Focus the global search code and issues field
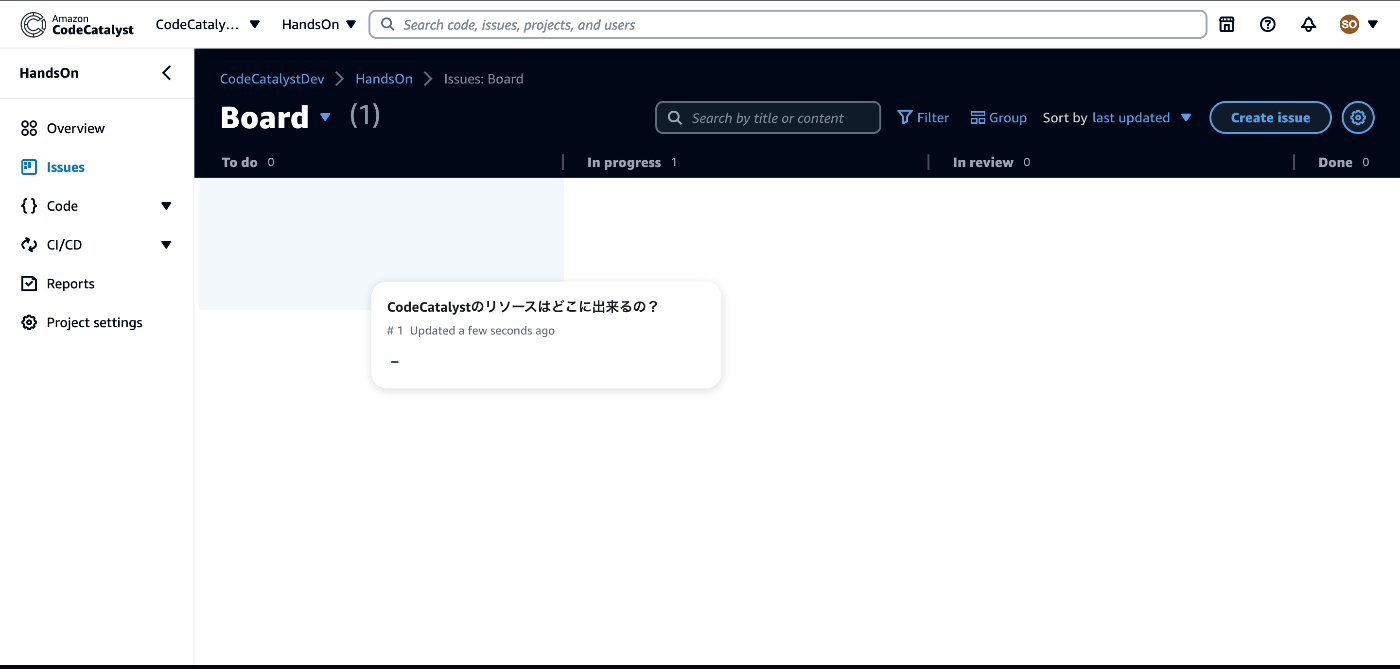Screen dimensions: 1400x669 point(788,24)
